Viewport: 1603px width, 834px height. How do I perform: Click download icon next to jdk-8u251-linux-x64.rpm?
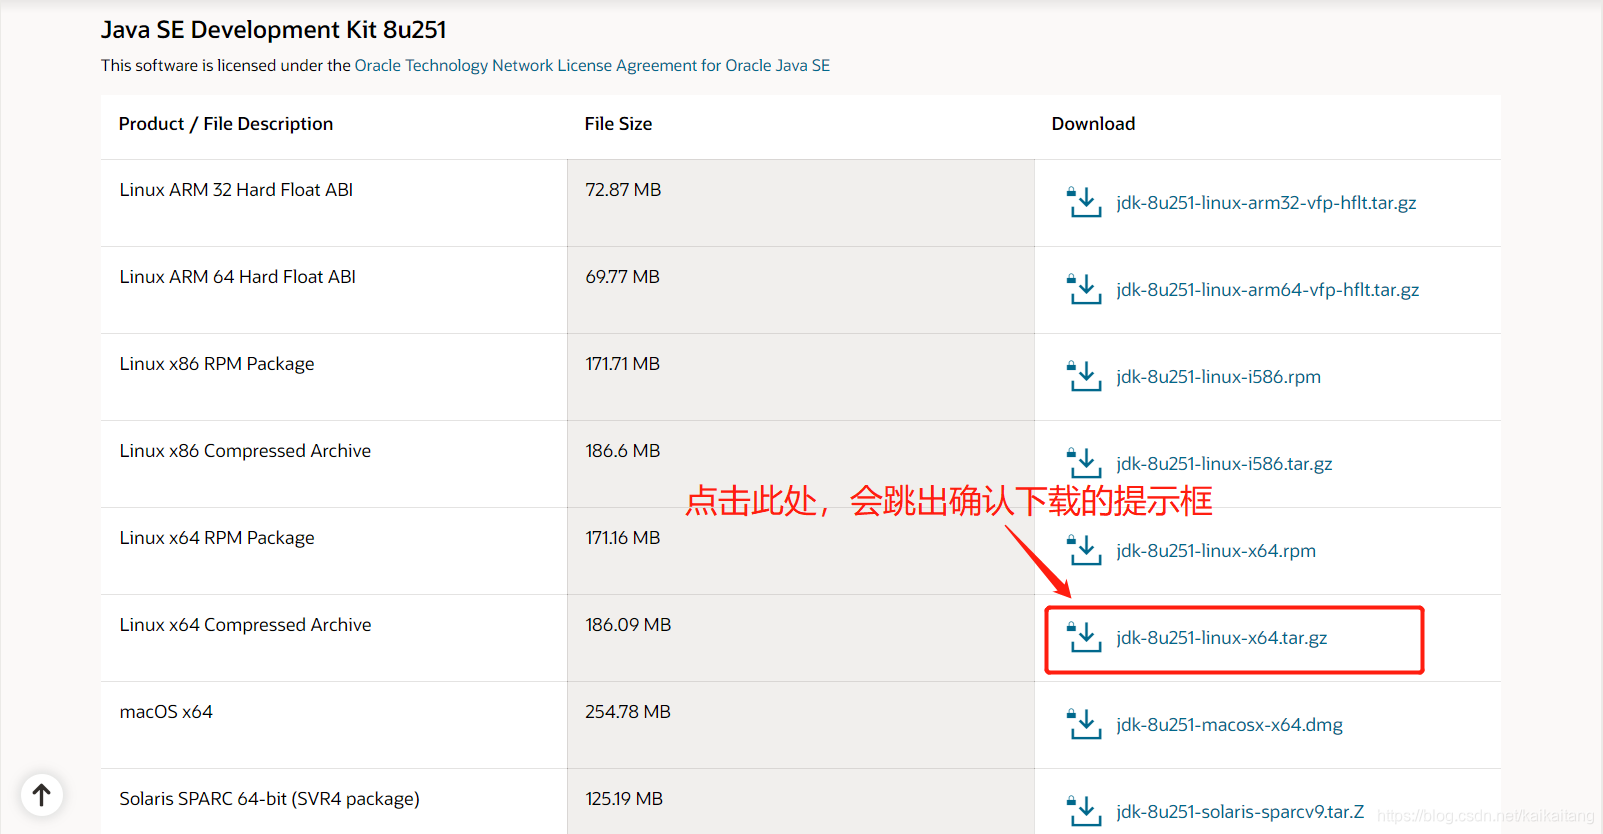[x=1084, y=550]
